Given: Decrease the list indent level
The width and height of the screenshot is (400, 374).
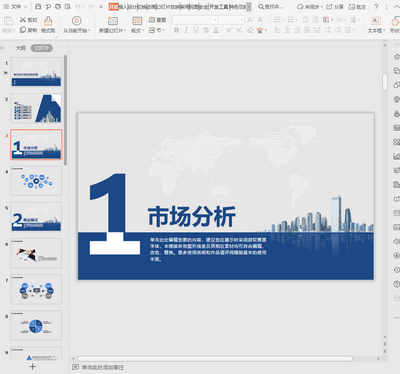Looking at the screenshot, I should click(x=305, y=20).
